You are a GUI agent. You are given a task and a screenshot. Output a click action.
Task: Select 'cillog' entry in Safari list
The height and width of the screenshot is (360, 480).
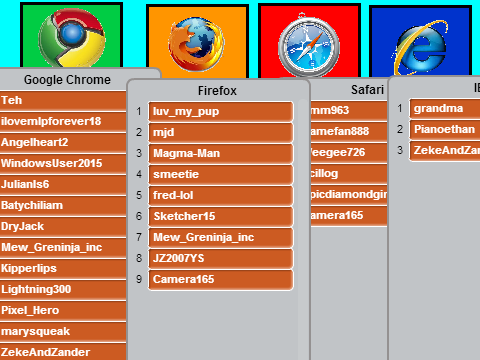click(x=349, y=173)
